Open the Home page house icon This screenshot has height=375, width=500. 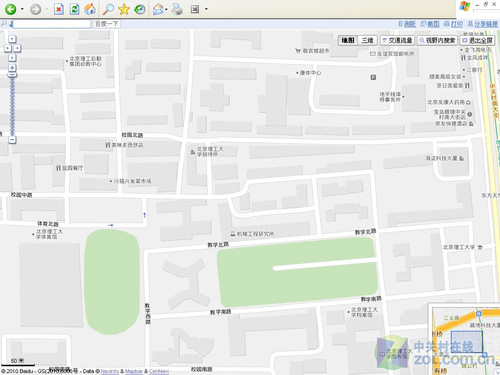[90, 9]
